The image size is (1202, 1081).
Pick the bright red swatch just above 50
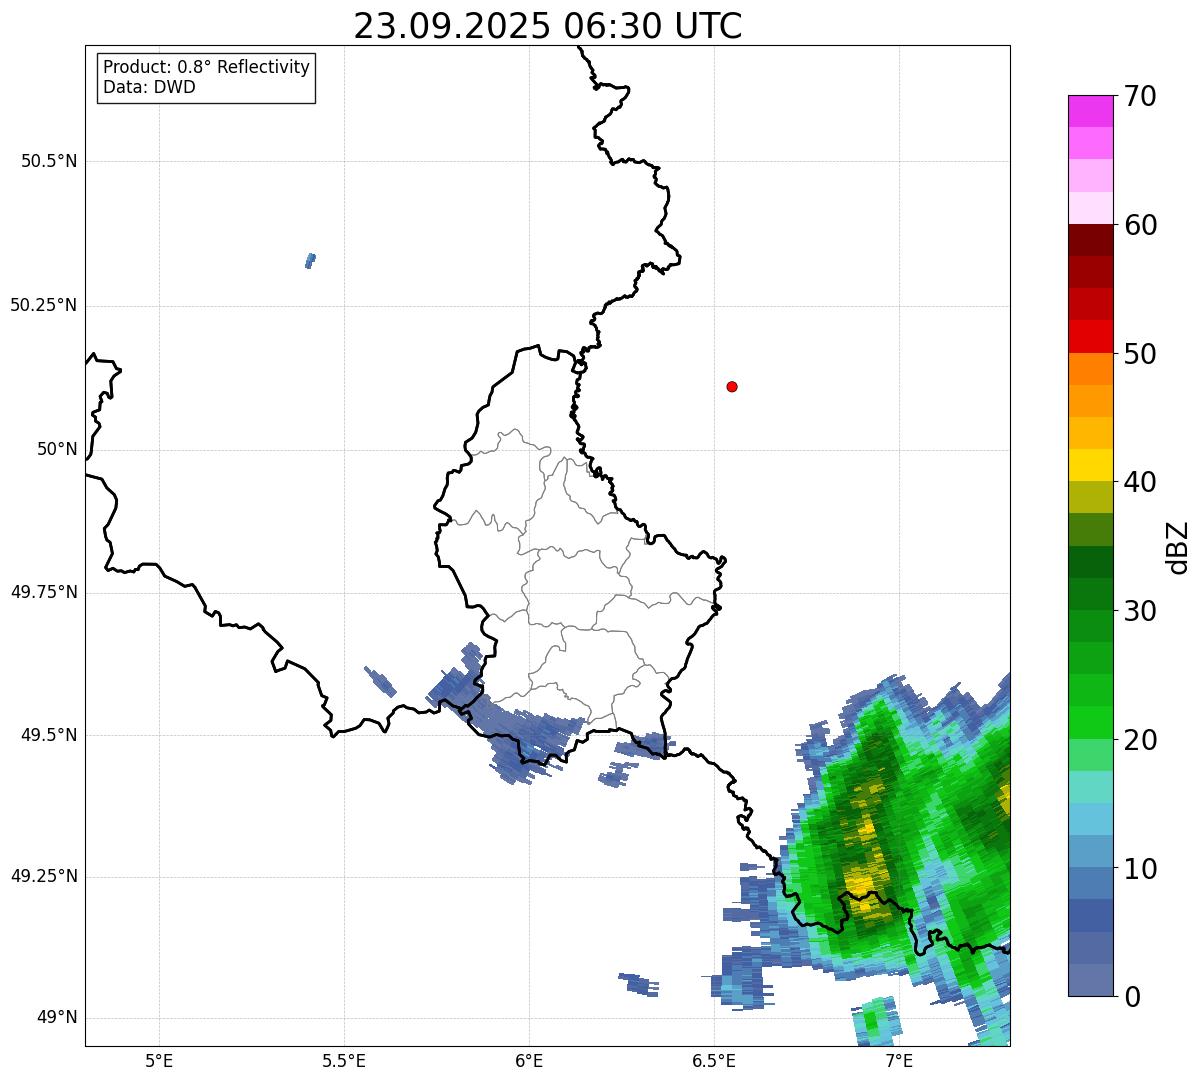pos(1090,337)
